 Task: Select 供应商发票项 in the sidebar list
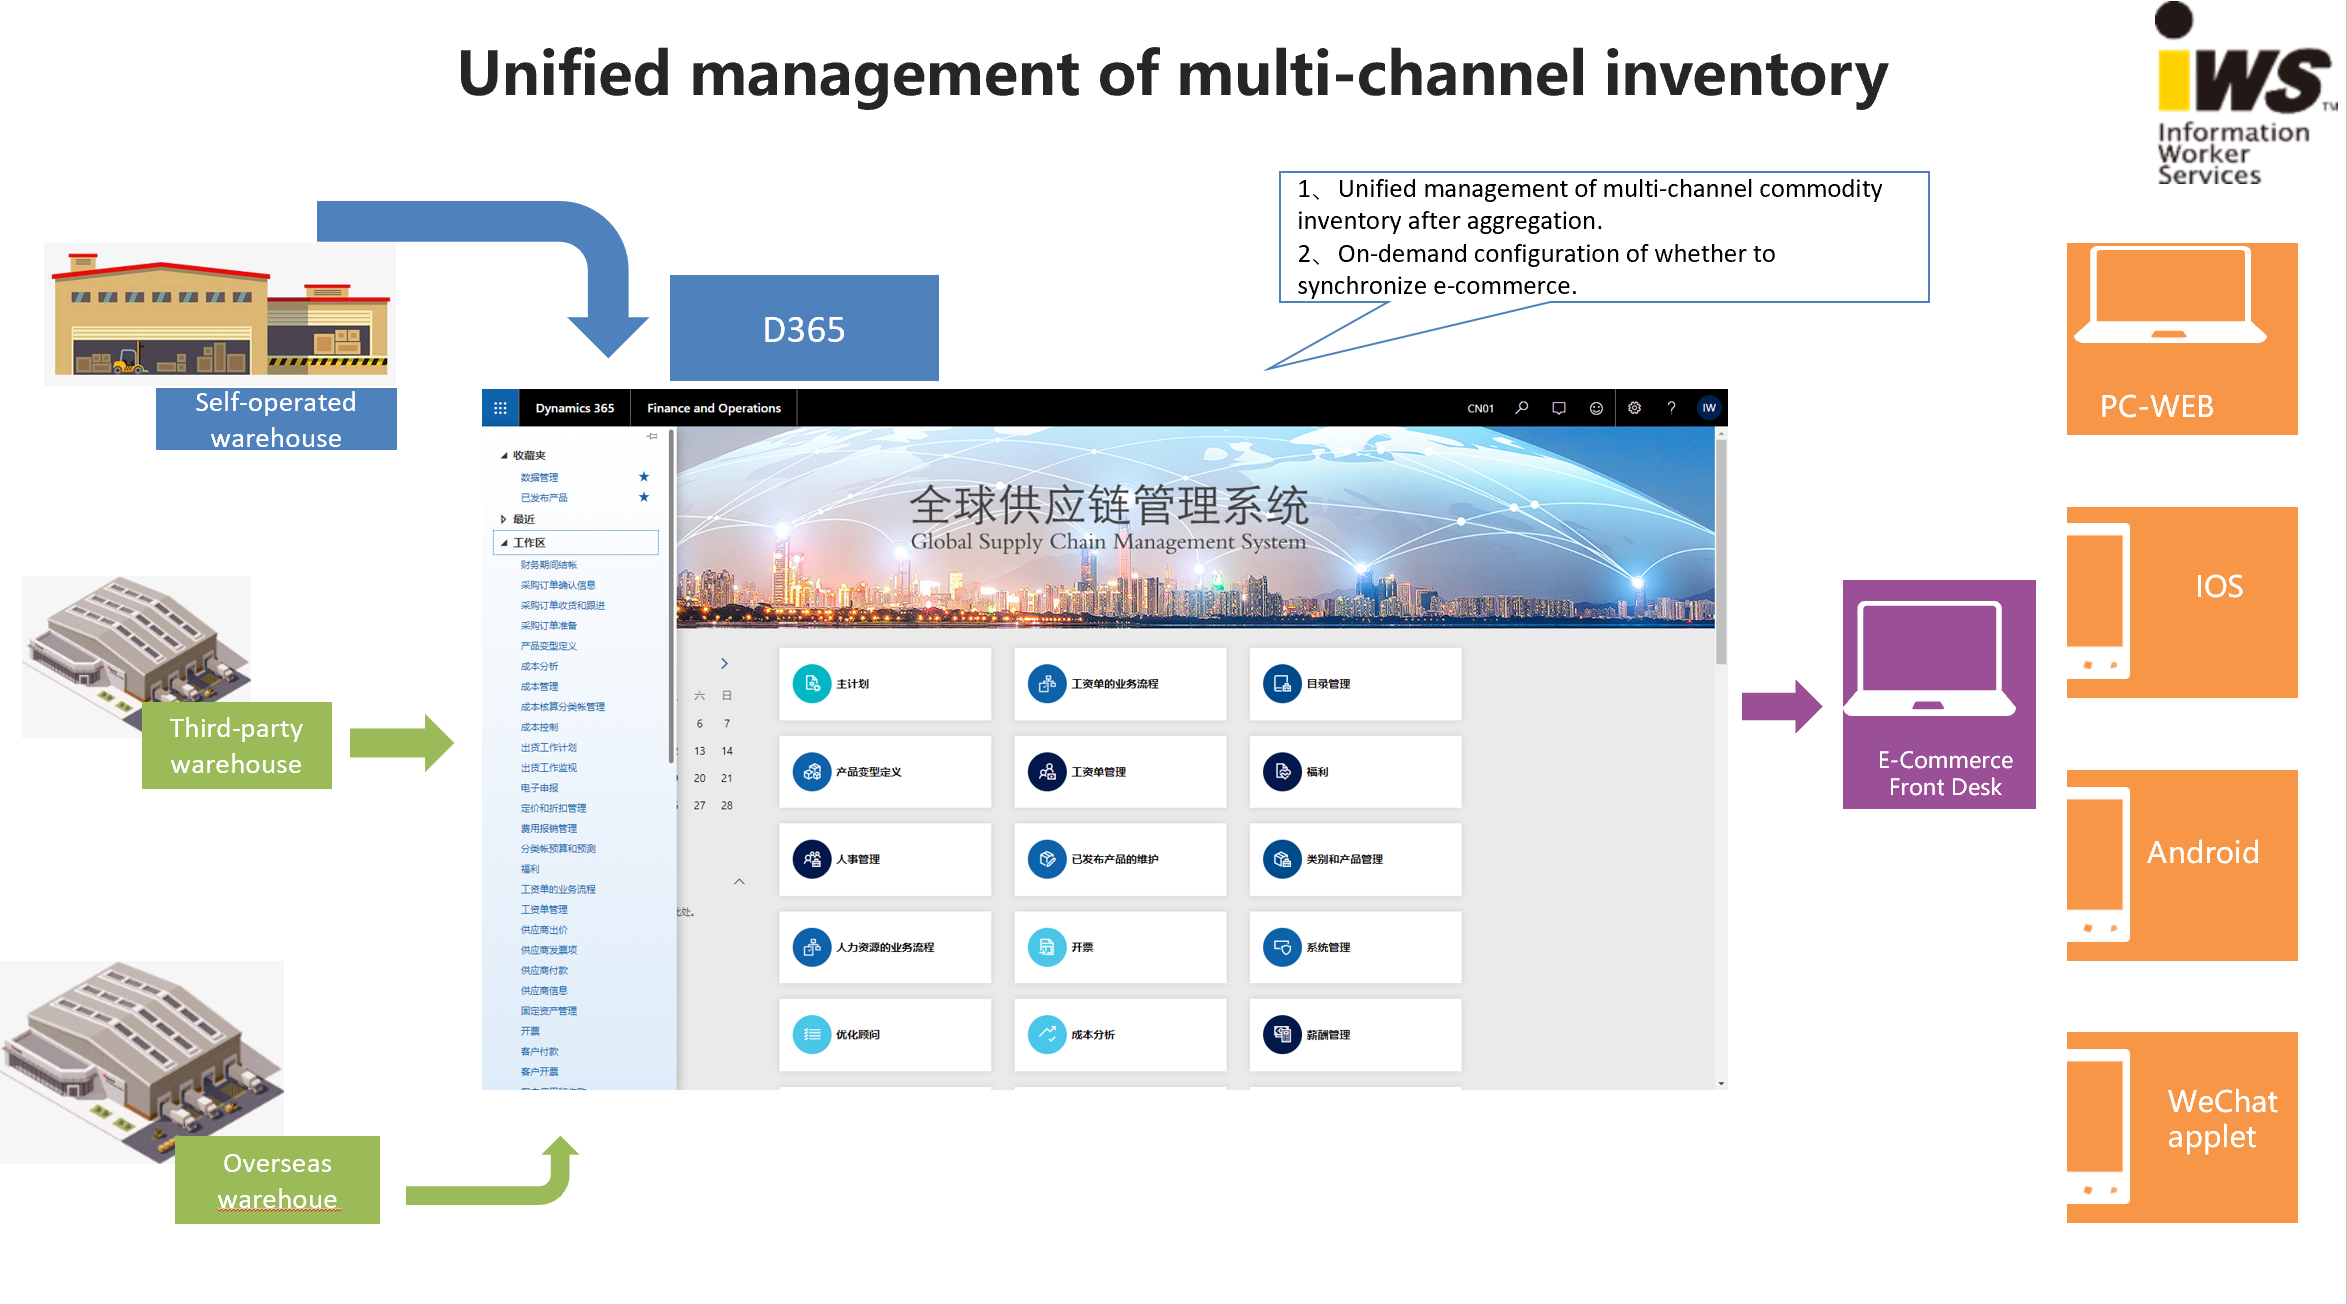548,950
